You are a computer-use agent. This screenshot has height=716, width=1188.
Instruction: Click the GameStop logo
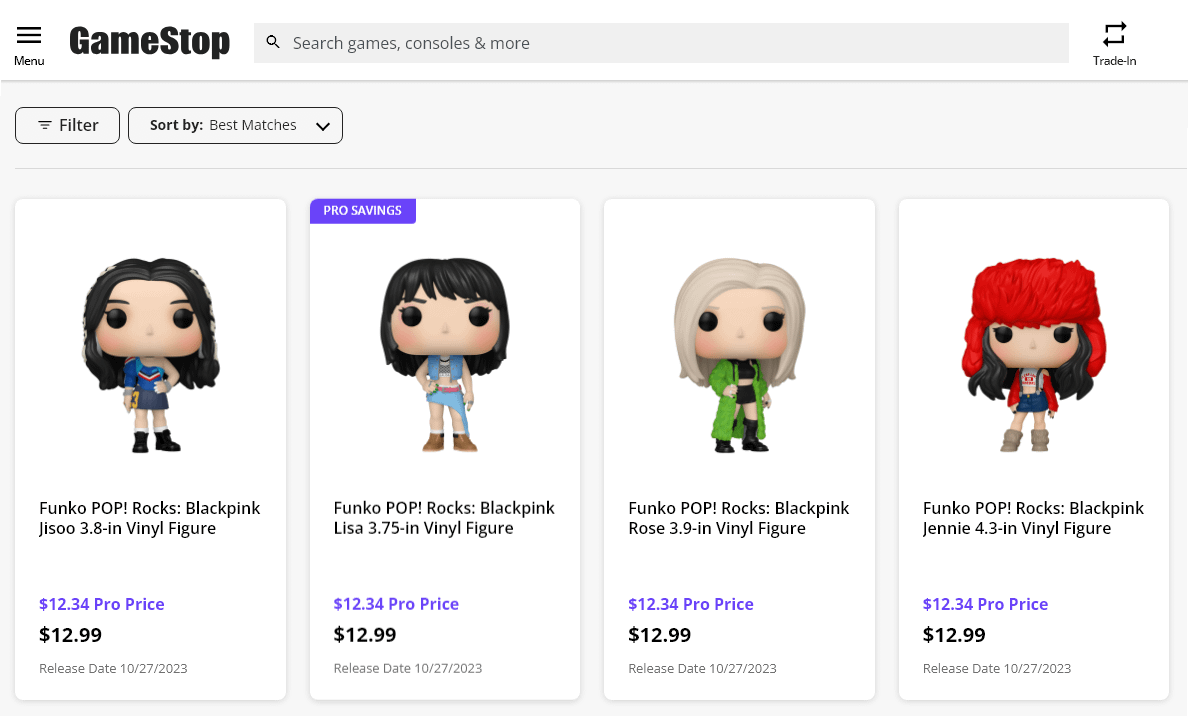(x=148, y=42)
